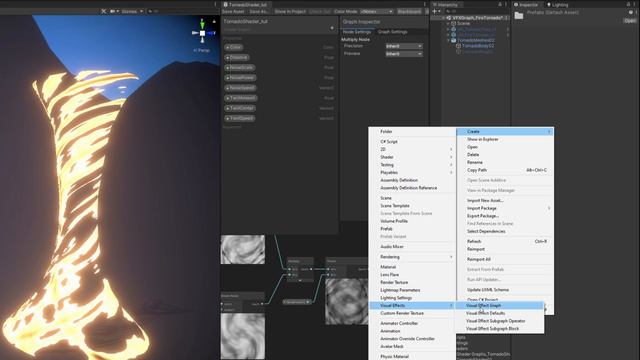This screenshot has width=640, height=360.
Task: Click the Scene view camera settings icon
Action: [x=114, y=11]
